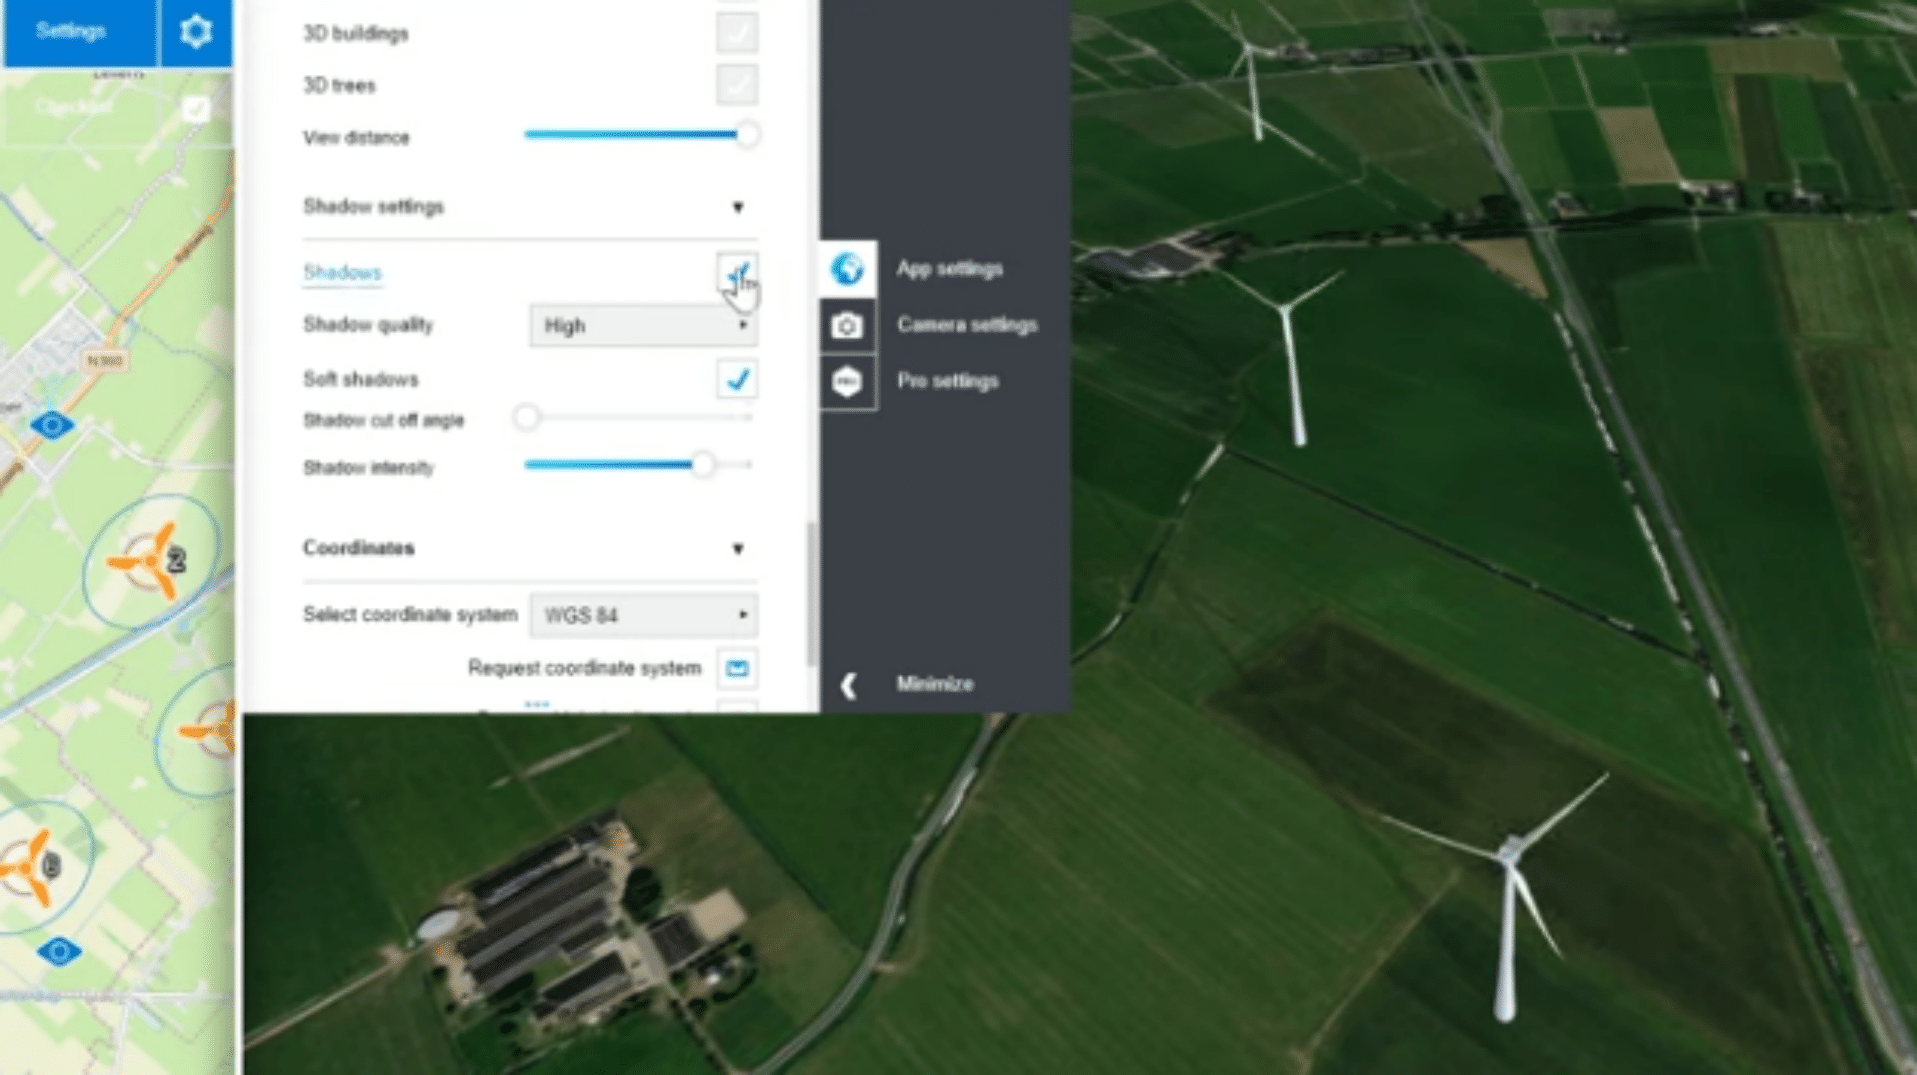1917x1075 pixels.
Task: Switch to App settings tab
Action: coord(949,269)
